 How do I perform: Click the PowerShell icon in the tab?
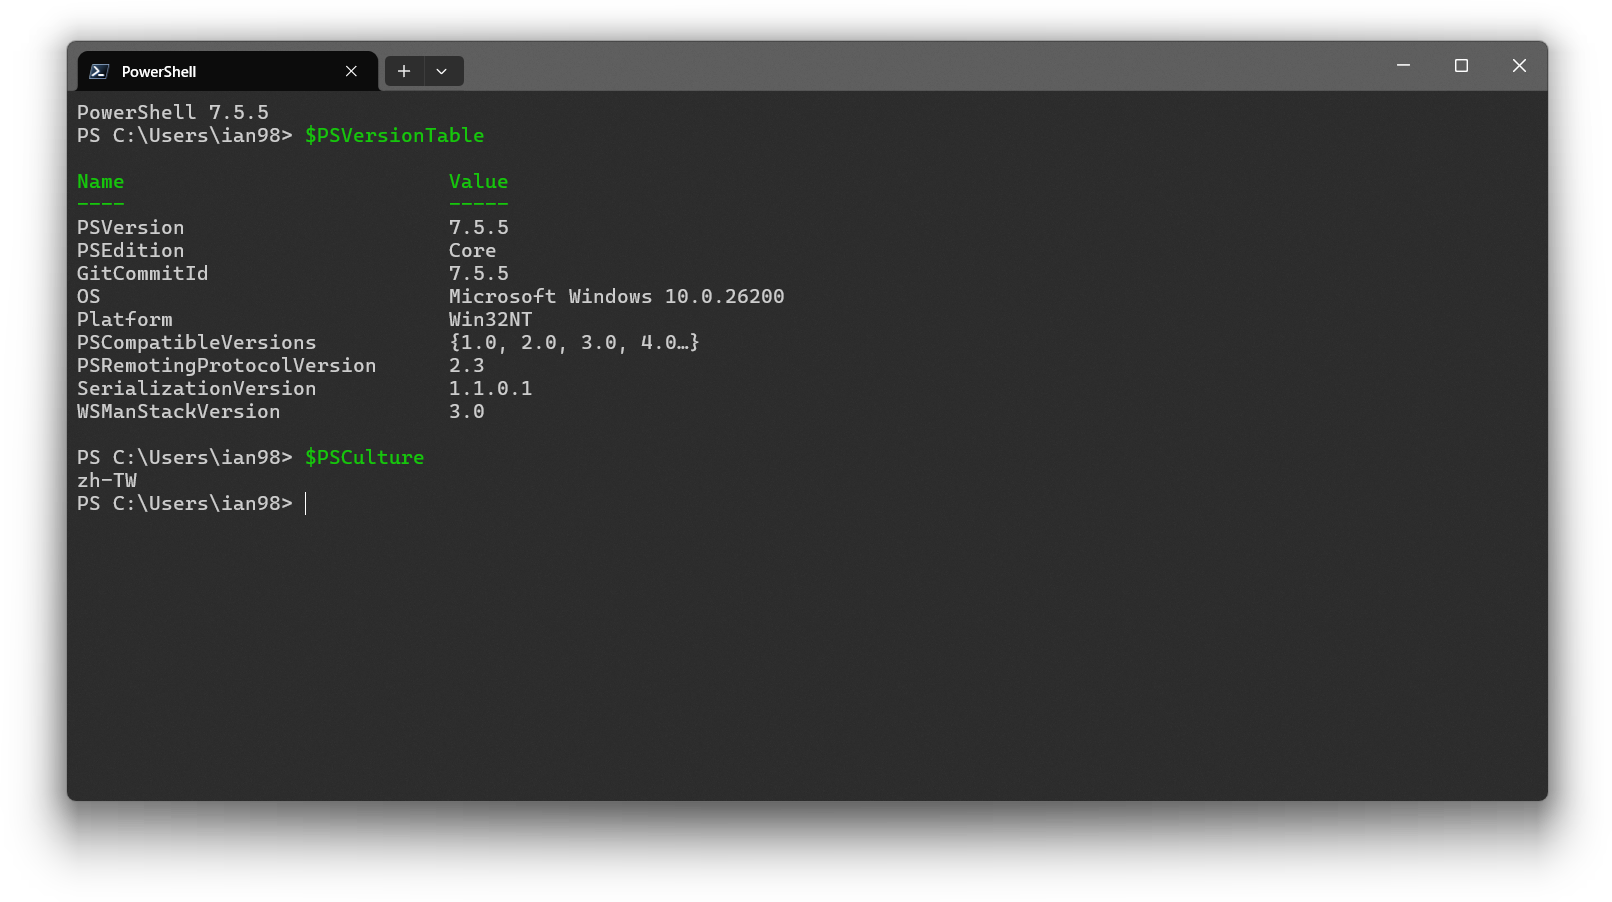(x=99, y=71)
